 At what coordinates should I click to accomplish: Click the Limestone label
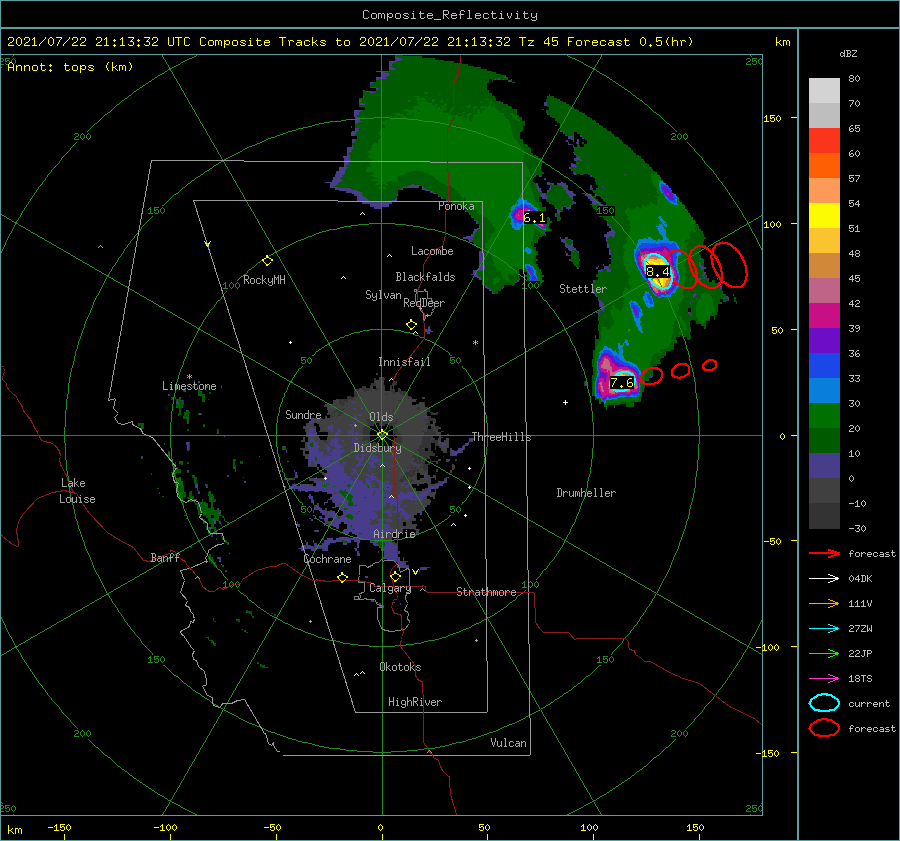point(189,386)
